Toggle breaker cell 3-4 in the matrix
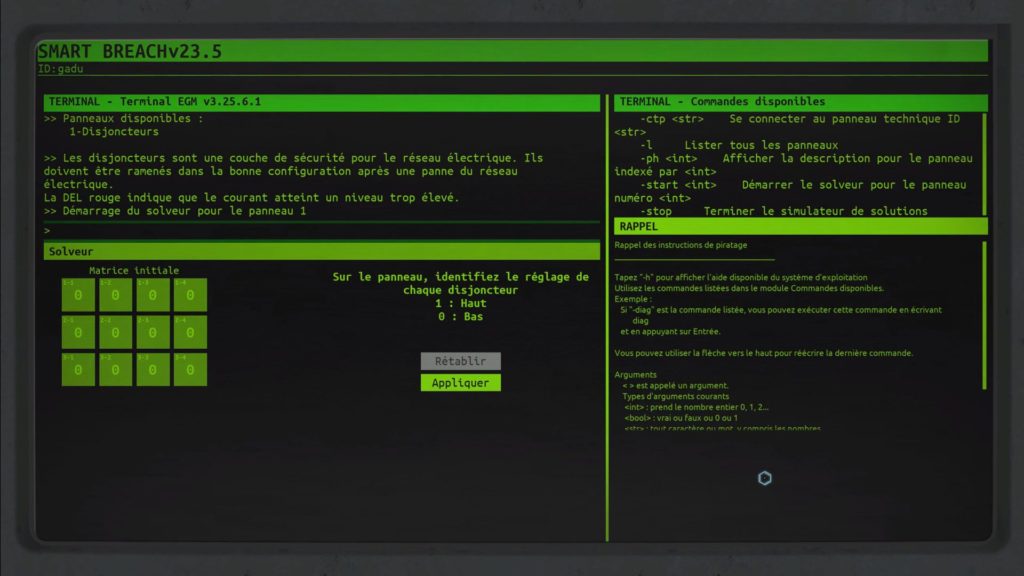The image size is (1024, 576). tap(190, 369)
